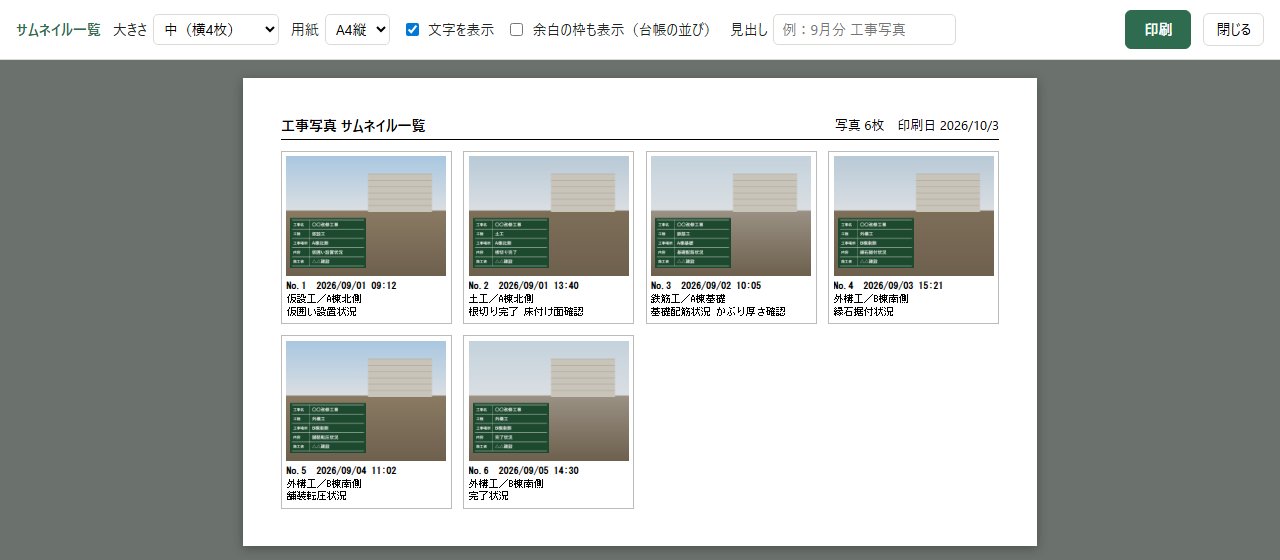The image size is (1280, 560).
Task: Open the 用紙 A4縦 paper dropdown
Action: coord(357,30)
